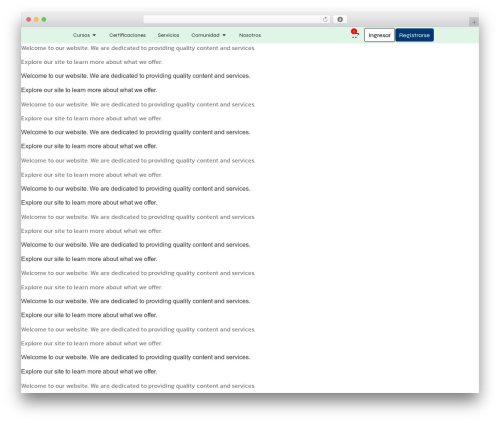Open the Certificaciones menu item
Viewport: 500px width, 423px height.
point(127,35)
